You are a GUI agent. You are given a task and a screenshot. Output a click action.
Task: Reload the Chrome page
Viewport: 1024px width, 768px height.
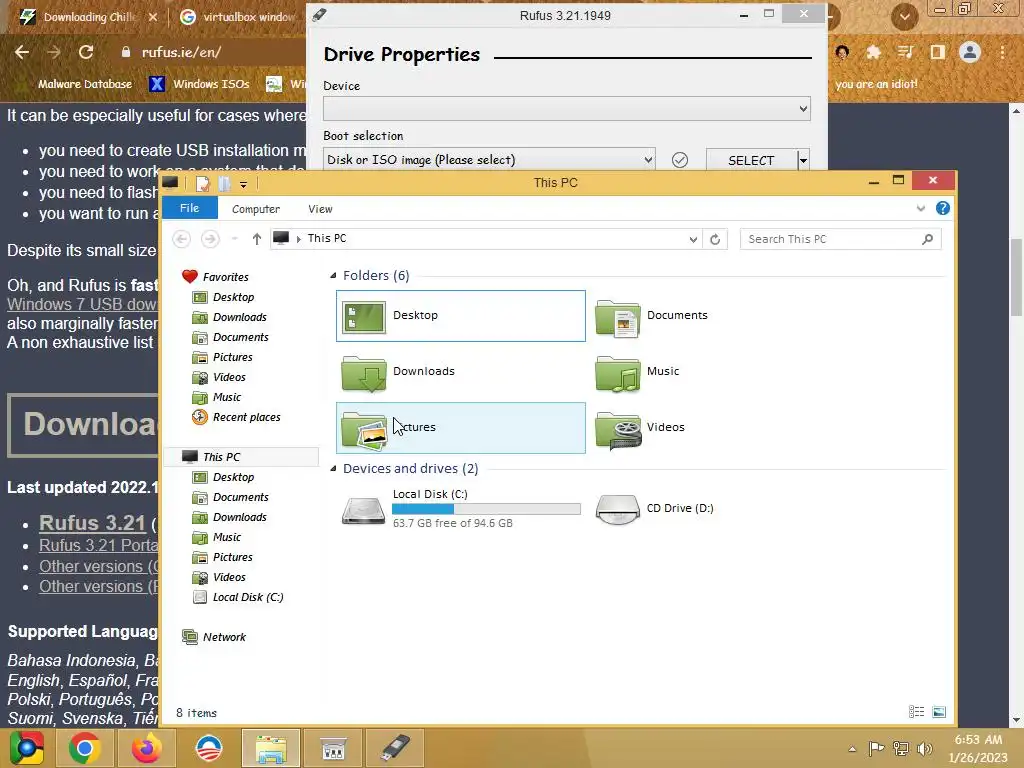click(86, 52)
